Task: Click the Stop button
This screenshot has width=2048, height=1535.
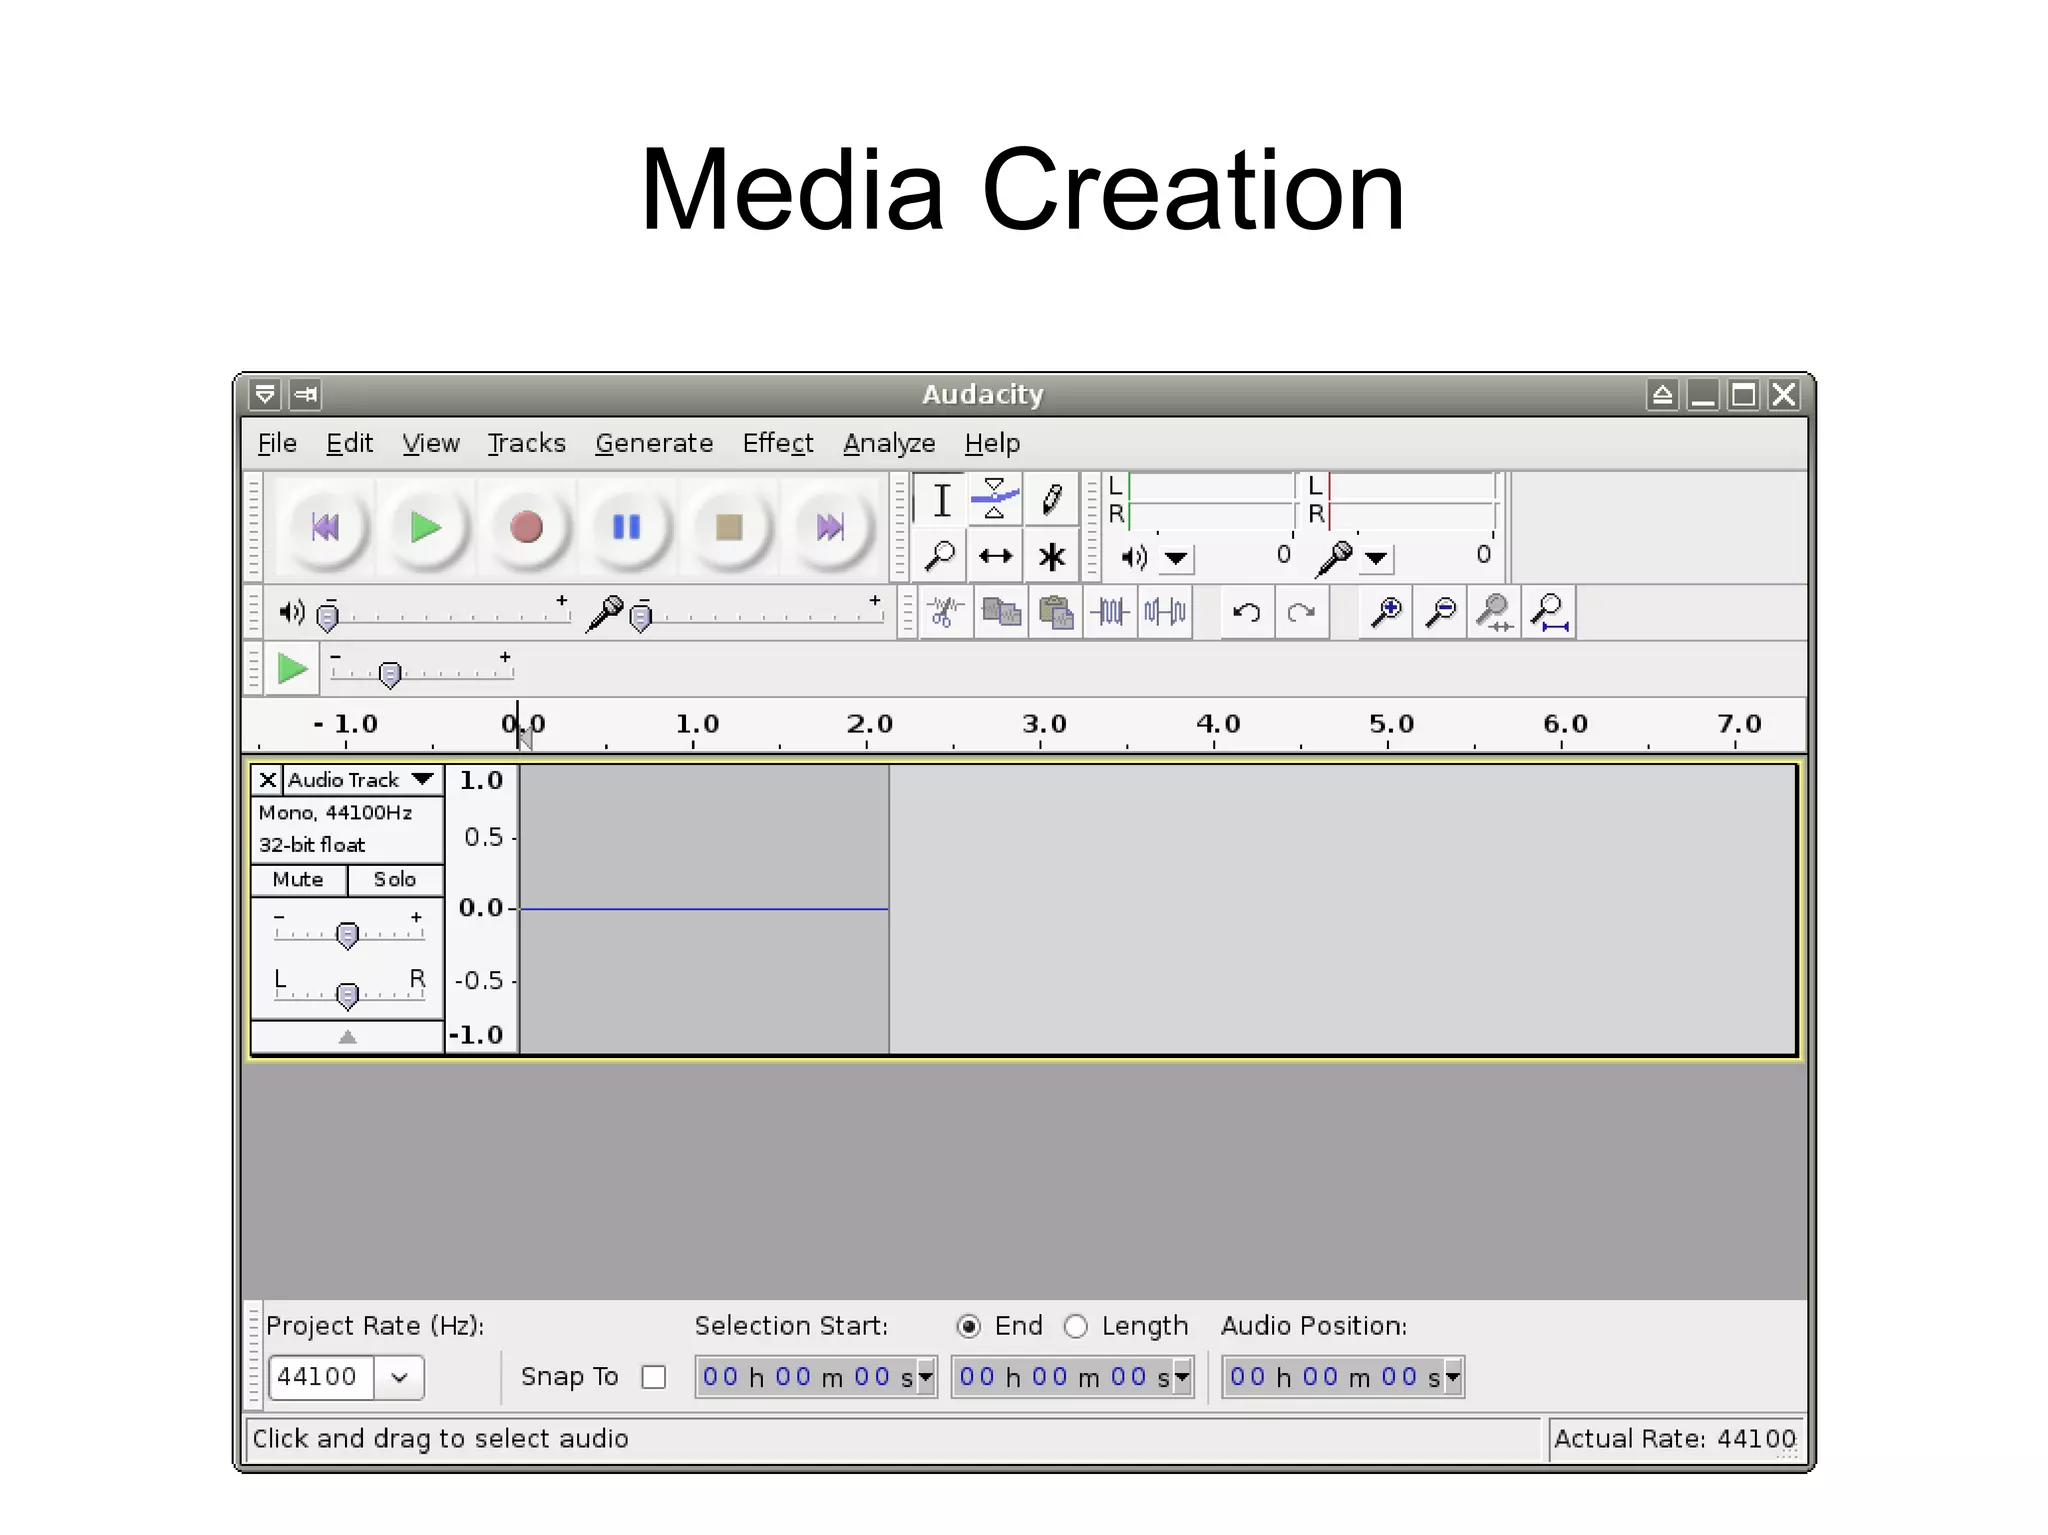Action: pyautogui.click(x=729, y=527)
